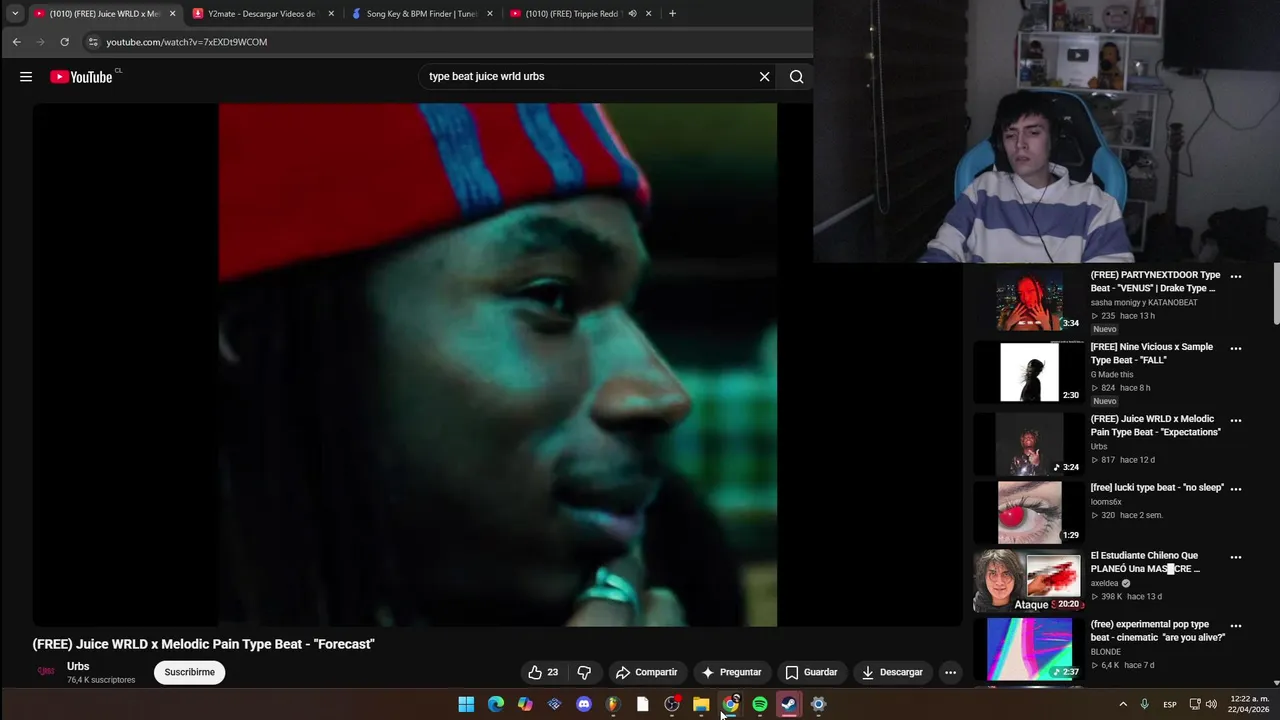The width and height of the screenshot is (1280, 720).
Task: Open the axeldea channel name
Action: click(1105, 583)
